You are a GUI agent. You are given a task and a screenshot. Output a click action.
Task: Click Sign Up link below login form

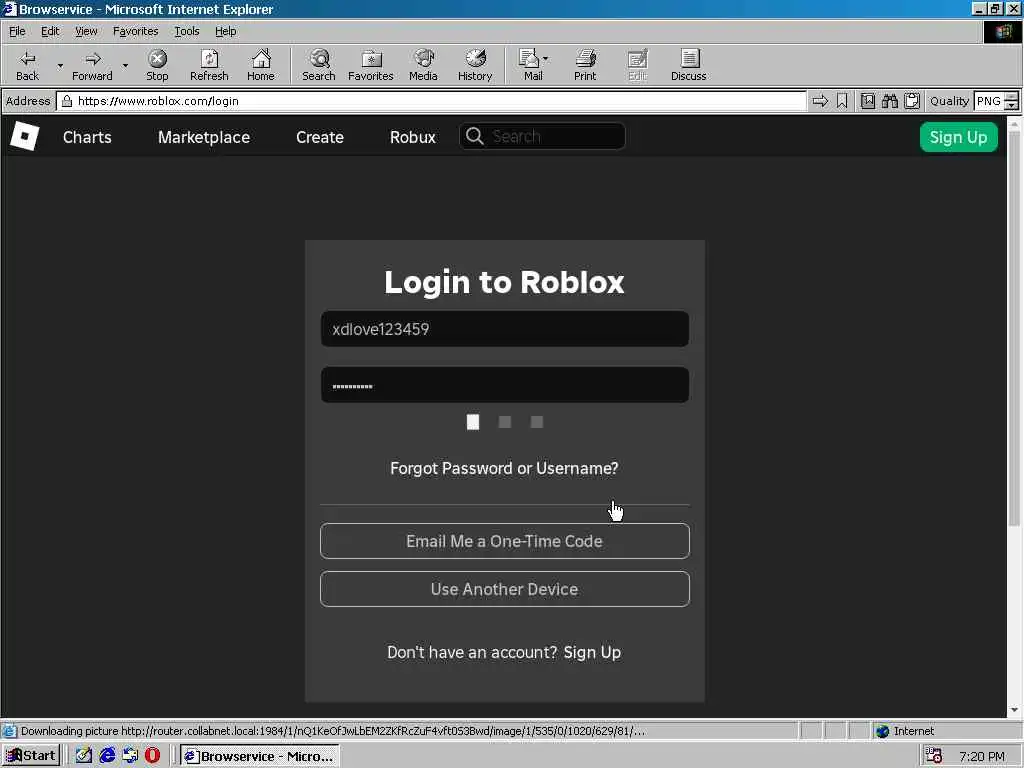(x=592, y=652)
